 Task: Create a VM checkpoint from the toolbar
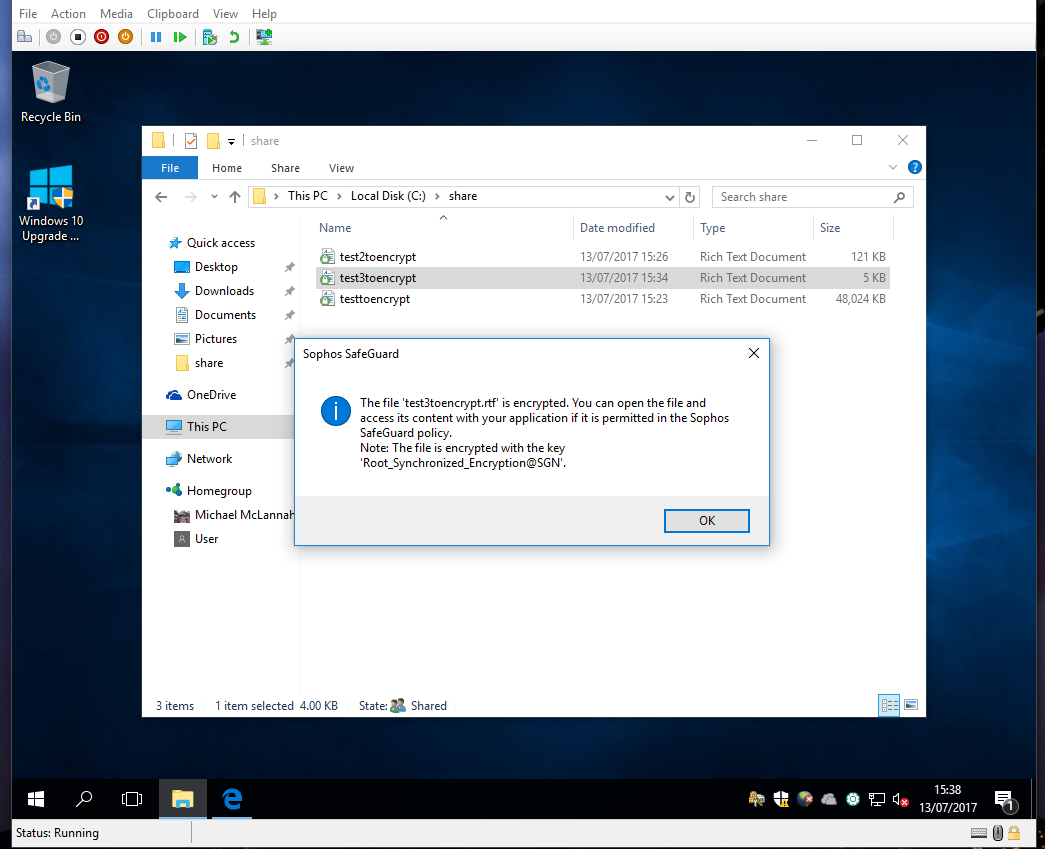(x=210, y=37)
